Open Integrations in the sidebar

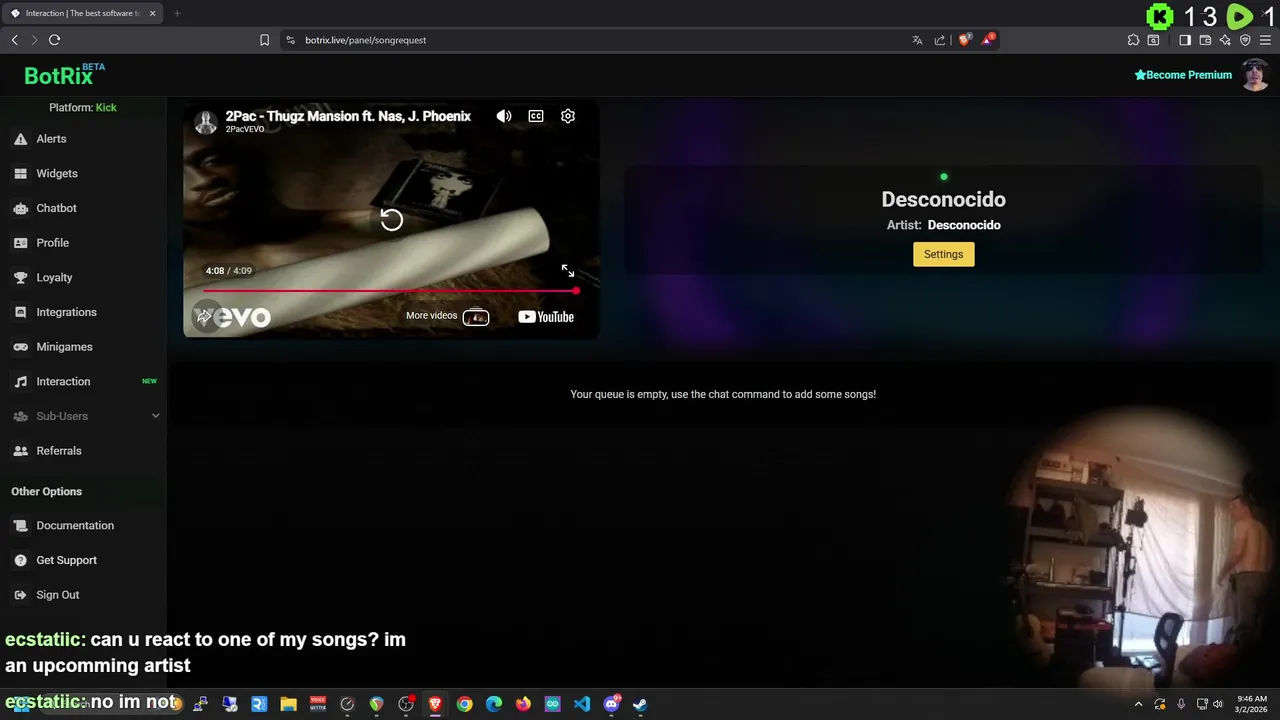click(83, 312)
